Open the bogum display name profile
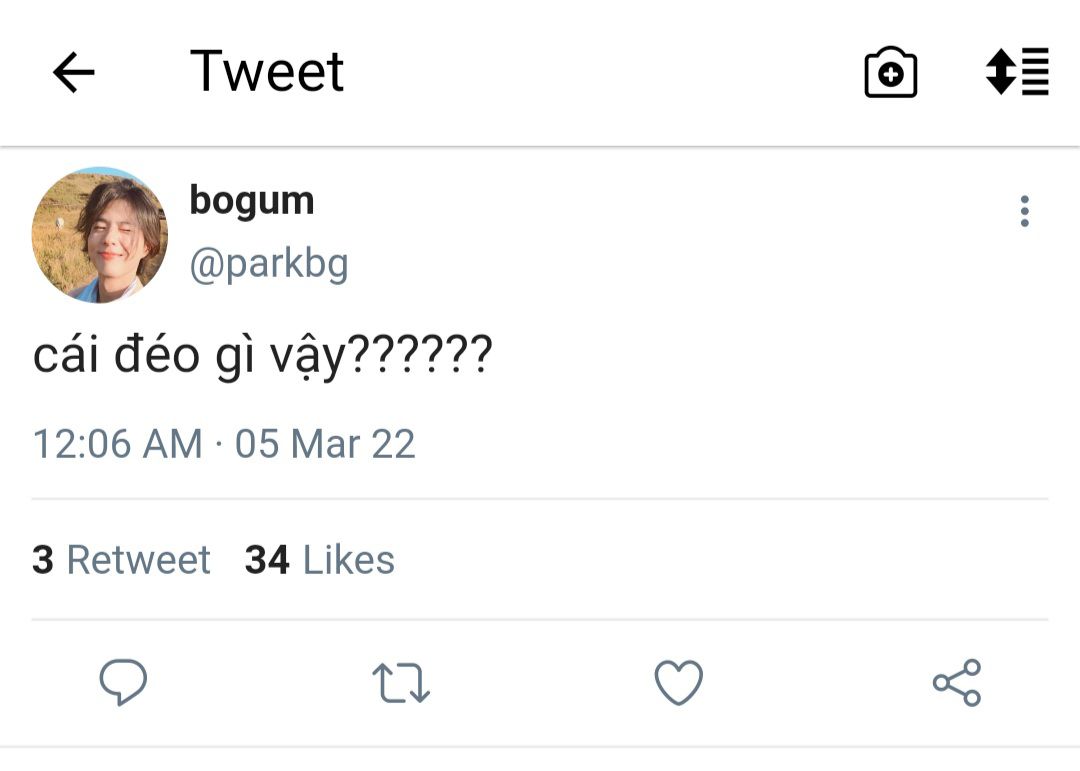Viewport: 1080px width, 771px height. [x=252, y=201]
